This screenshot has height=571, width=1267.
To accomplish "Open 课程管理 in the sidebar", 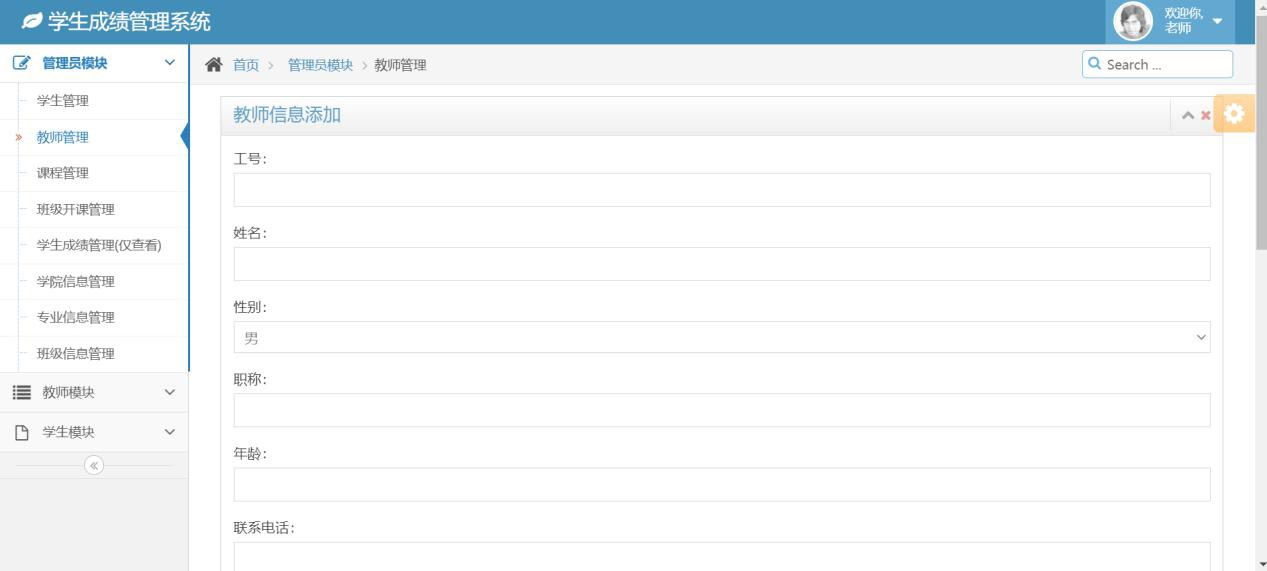I will pyautogui.click(x=63, y=173).
